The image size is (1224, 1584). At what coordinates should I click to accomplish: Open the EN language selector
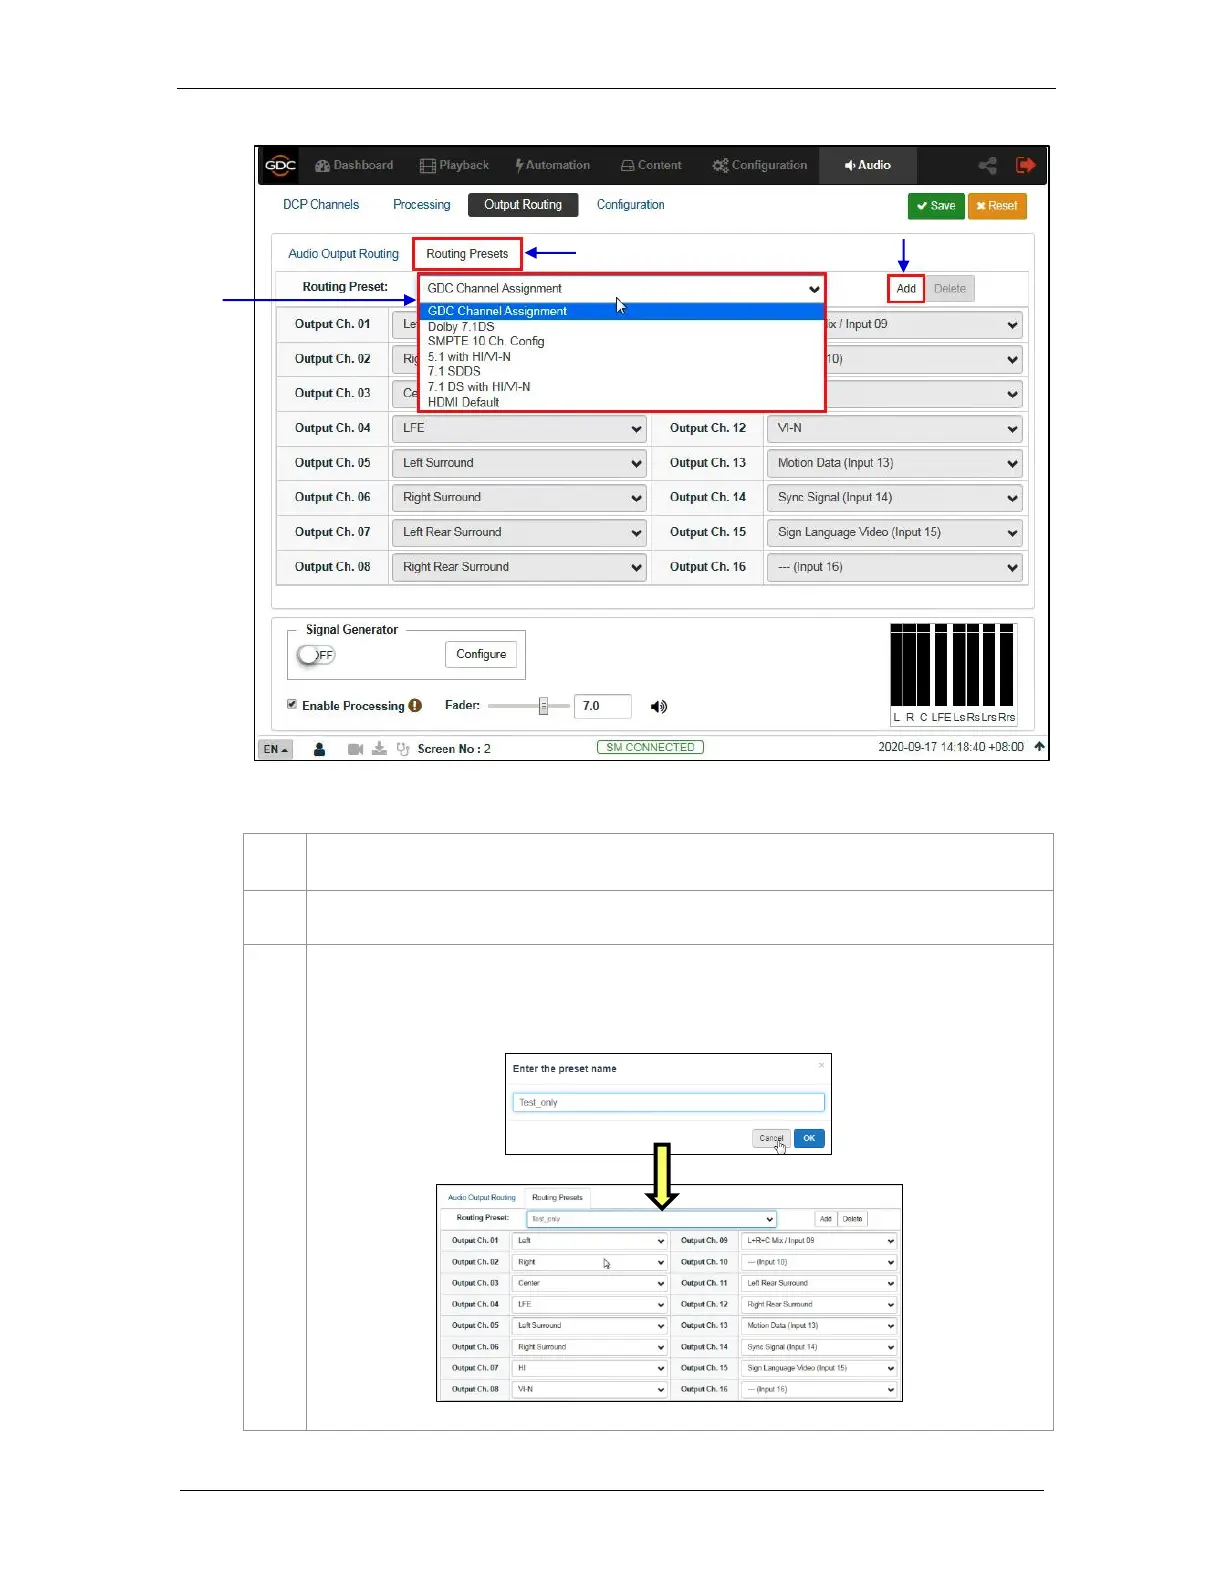(x=275, y=749)
